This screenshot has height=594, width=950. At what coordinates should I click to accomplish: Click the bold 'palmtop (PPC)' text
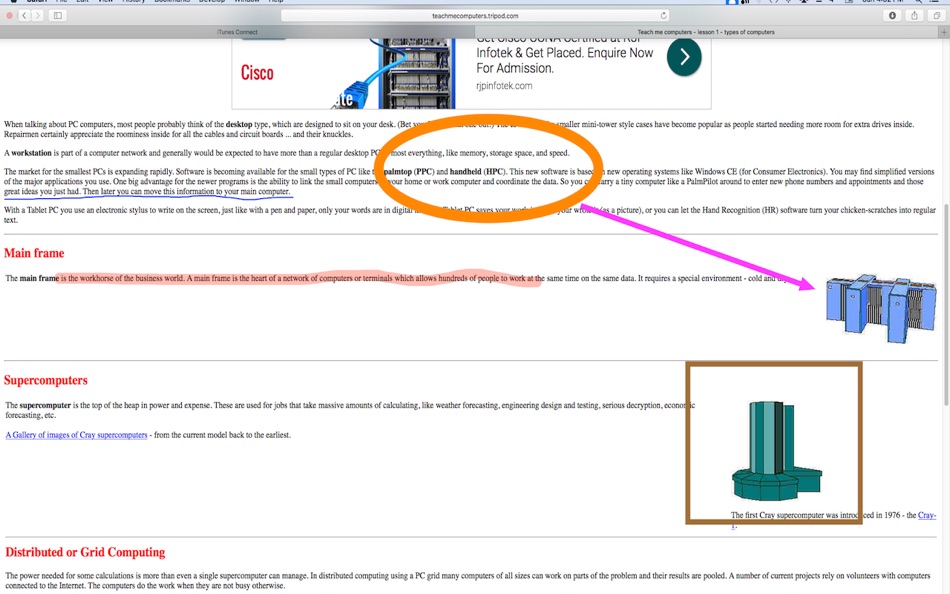[410, 172]
